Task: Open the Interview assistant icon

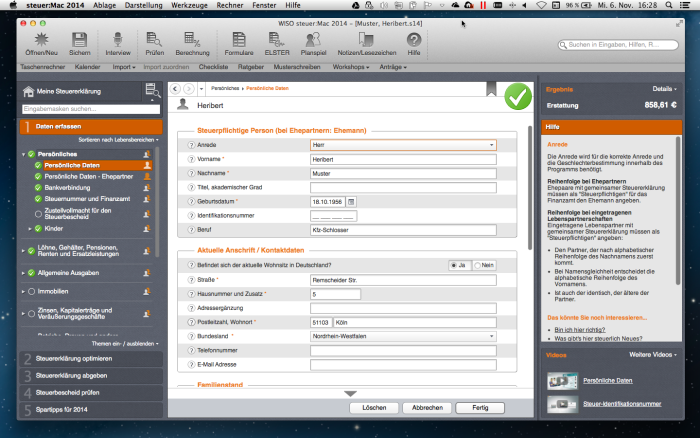Action: click(118, 39)
